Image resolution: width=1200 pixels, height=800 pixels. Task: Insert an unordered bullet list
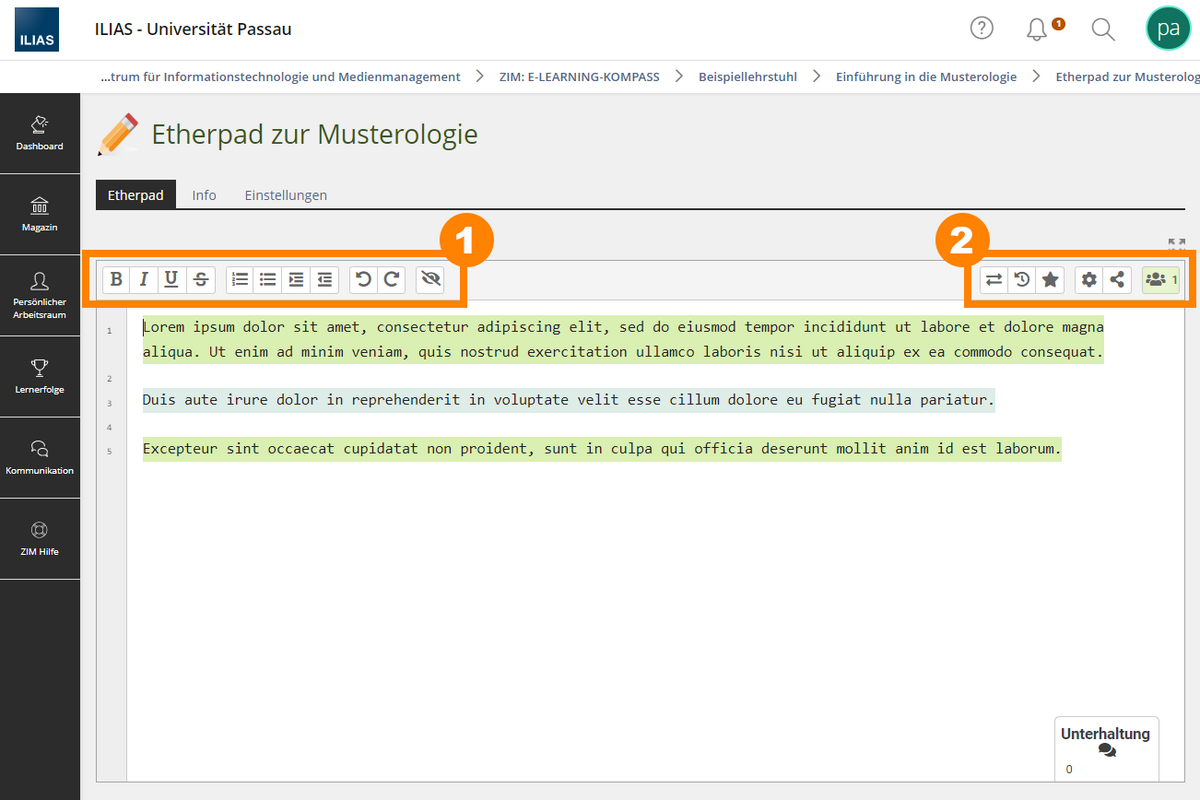pos(268,280)
